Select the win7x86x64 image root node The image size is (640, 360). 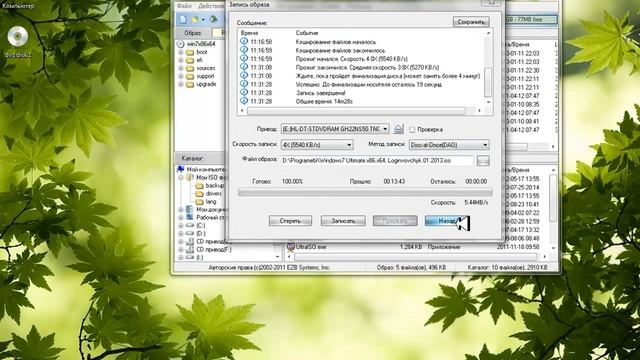201,44
